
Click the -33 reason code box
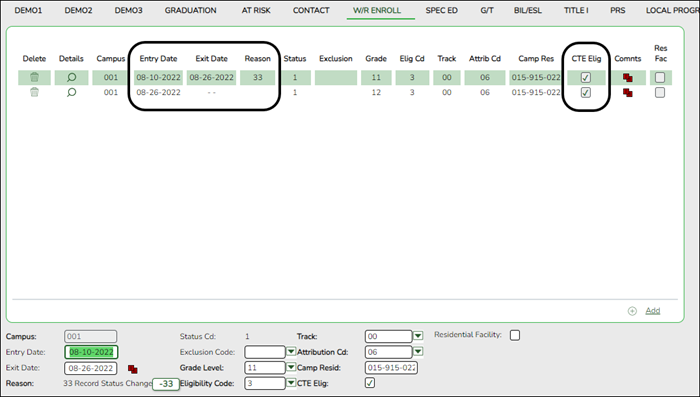[x=166, y=384]
